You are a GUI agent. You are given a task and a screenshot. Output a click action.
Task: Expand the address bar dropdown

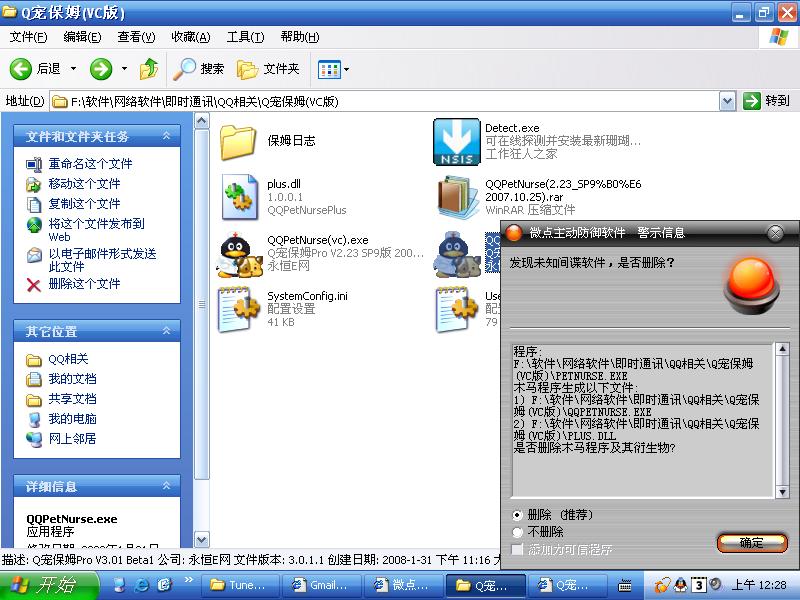coord(727,102)
